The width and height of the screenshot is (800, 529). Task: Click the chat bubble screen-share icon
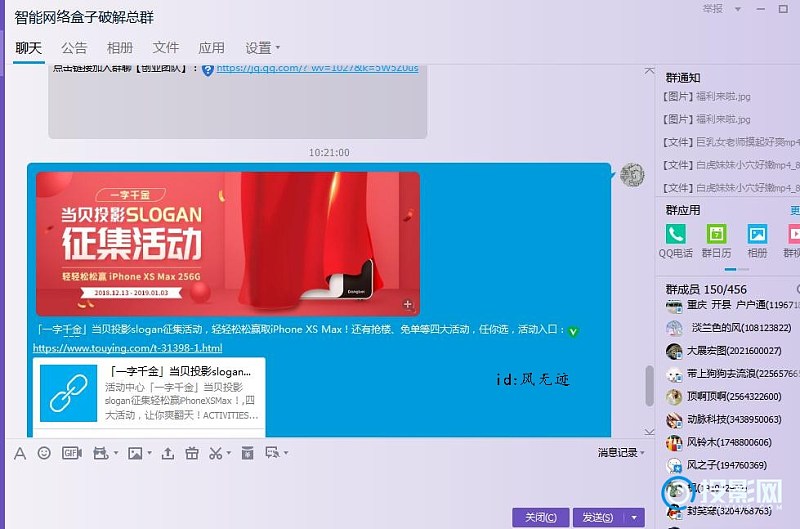coord(272,452)
